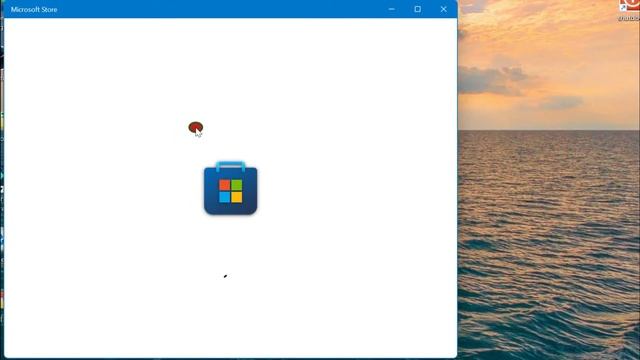The width and height of the screenshot is (640, 360).
Task: Click the Microsoft Store title text
Action: 34,9
